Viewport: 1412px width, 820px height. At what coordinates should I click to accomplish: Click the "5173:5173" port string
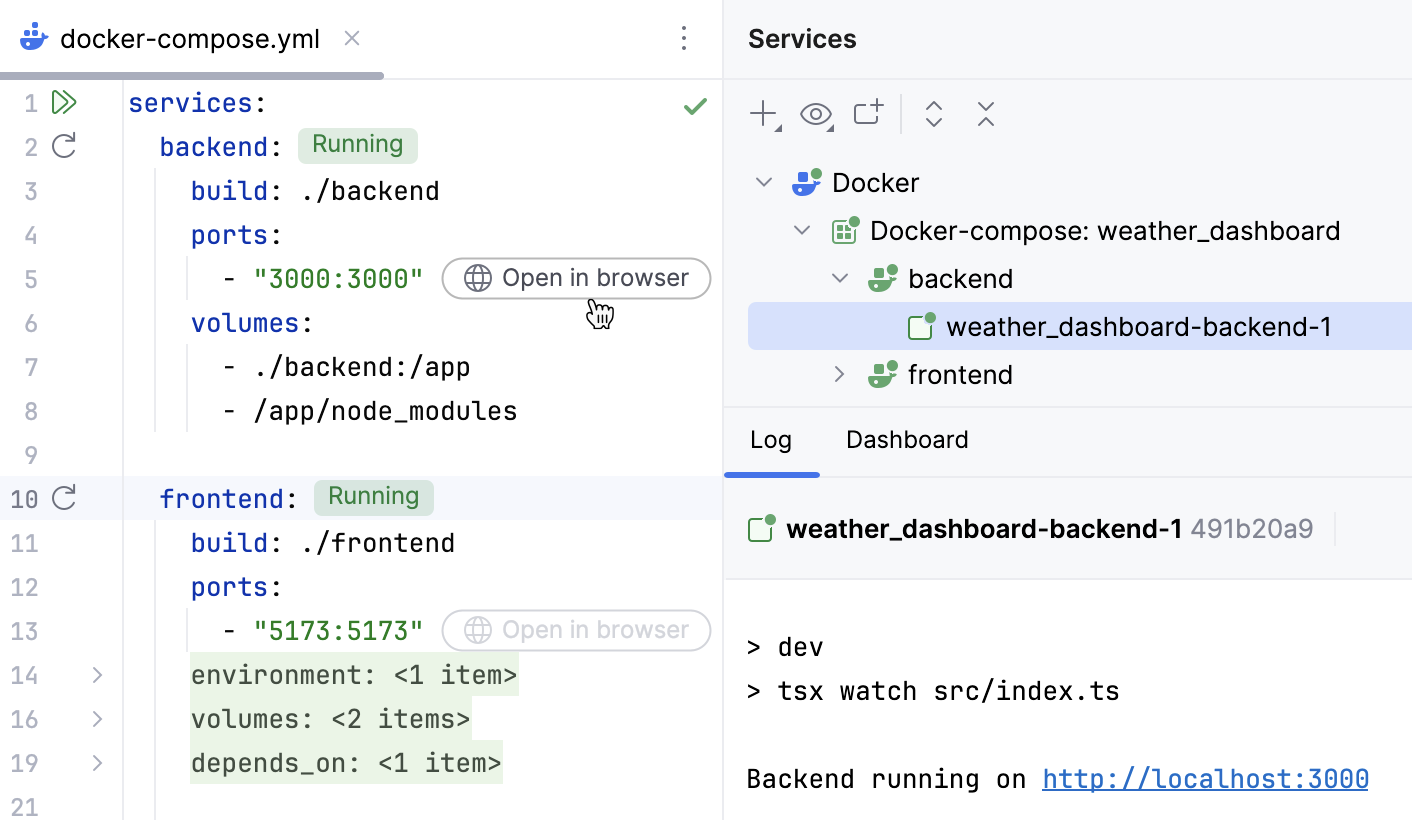point(338,631)
